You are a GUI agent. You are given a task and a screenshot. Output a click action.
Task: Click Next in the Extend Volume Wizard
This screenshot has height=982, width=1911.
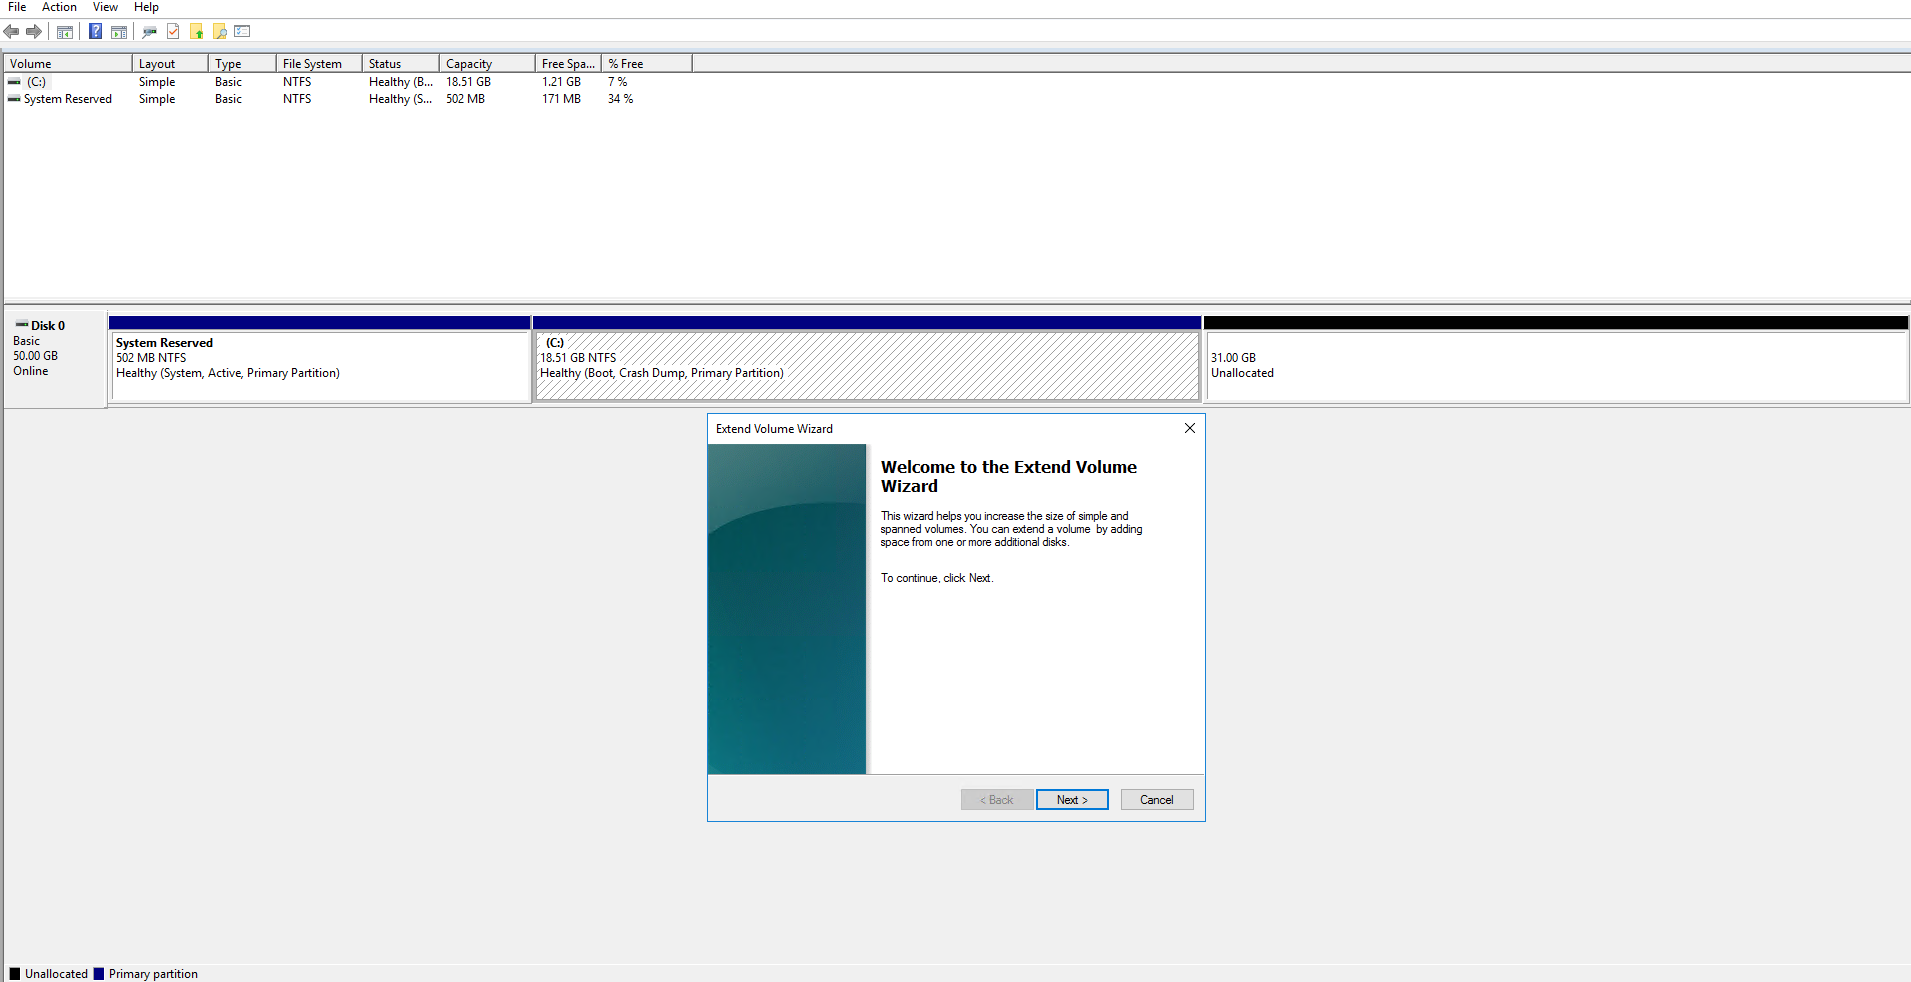tap(1072, 800)
